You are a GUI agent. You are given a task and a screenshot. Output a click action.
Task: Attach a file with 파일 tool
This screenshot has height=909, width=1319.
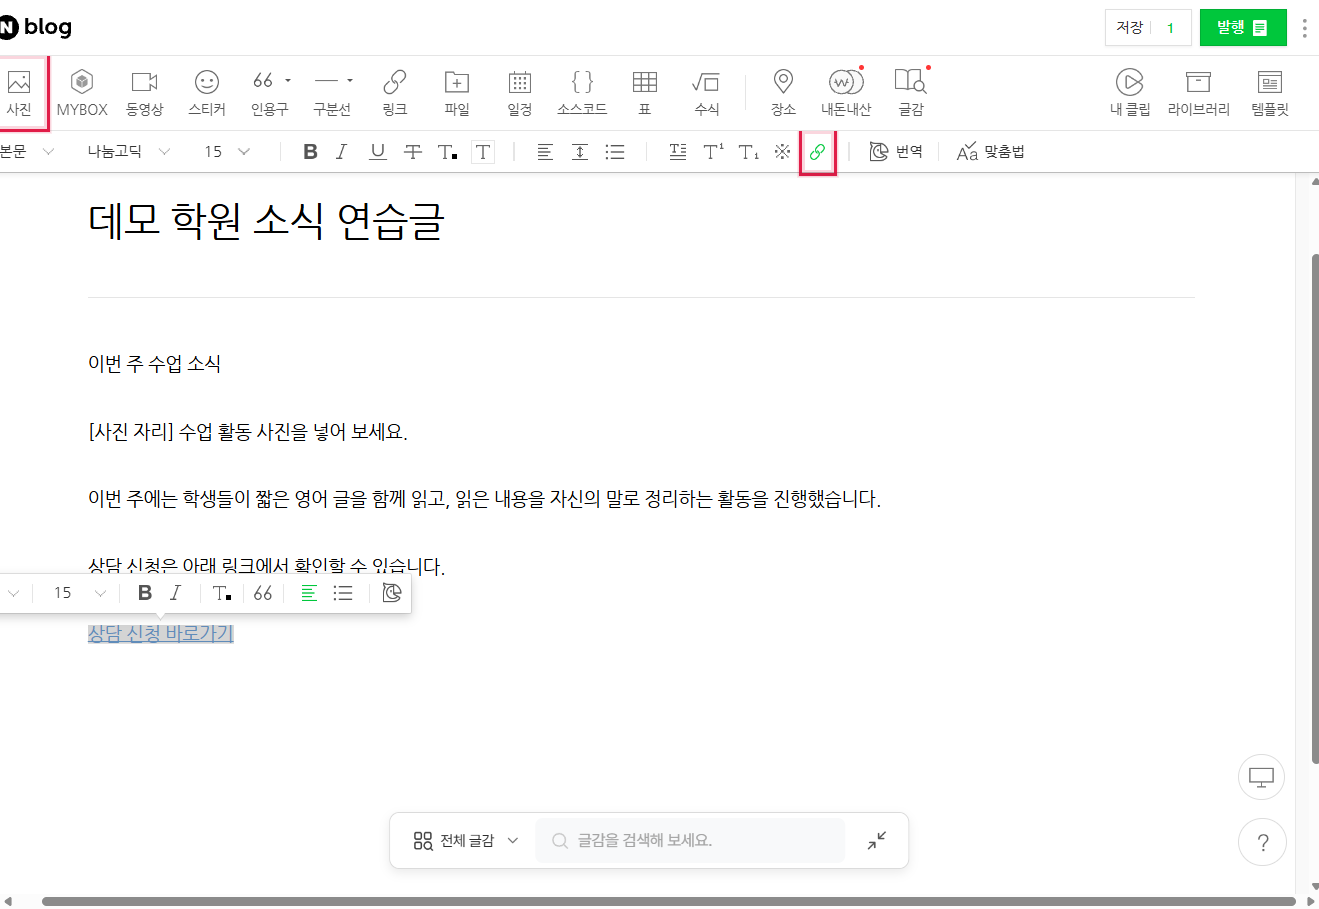(457, 93)
